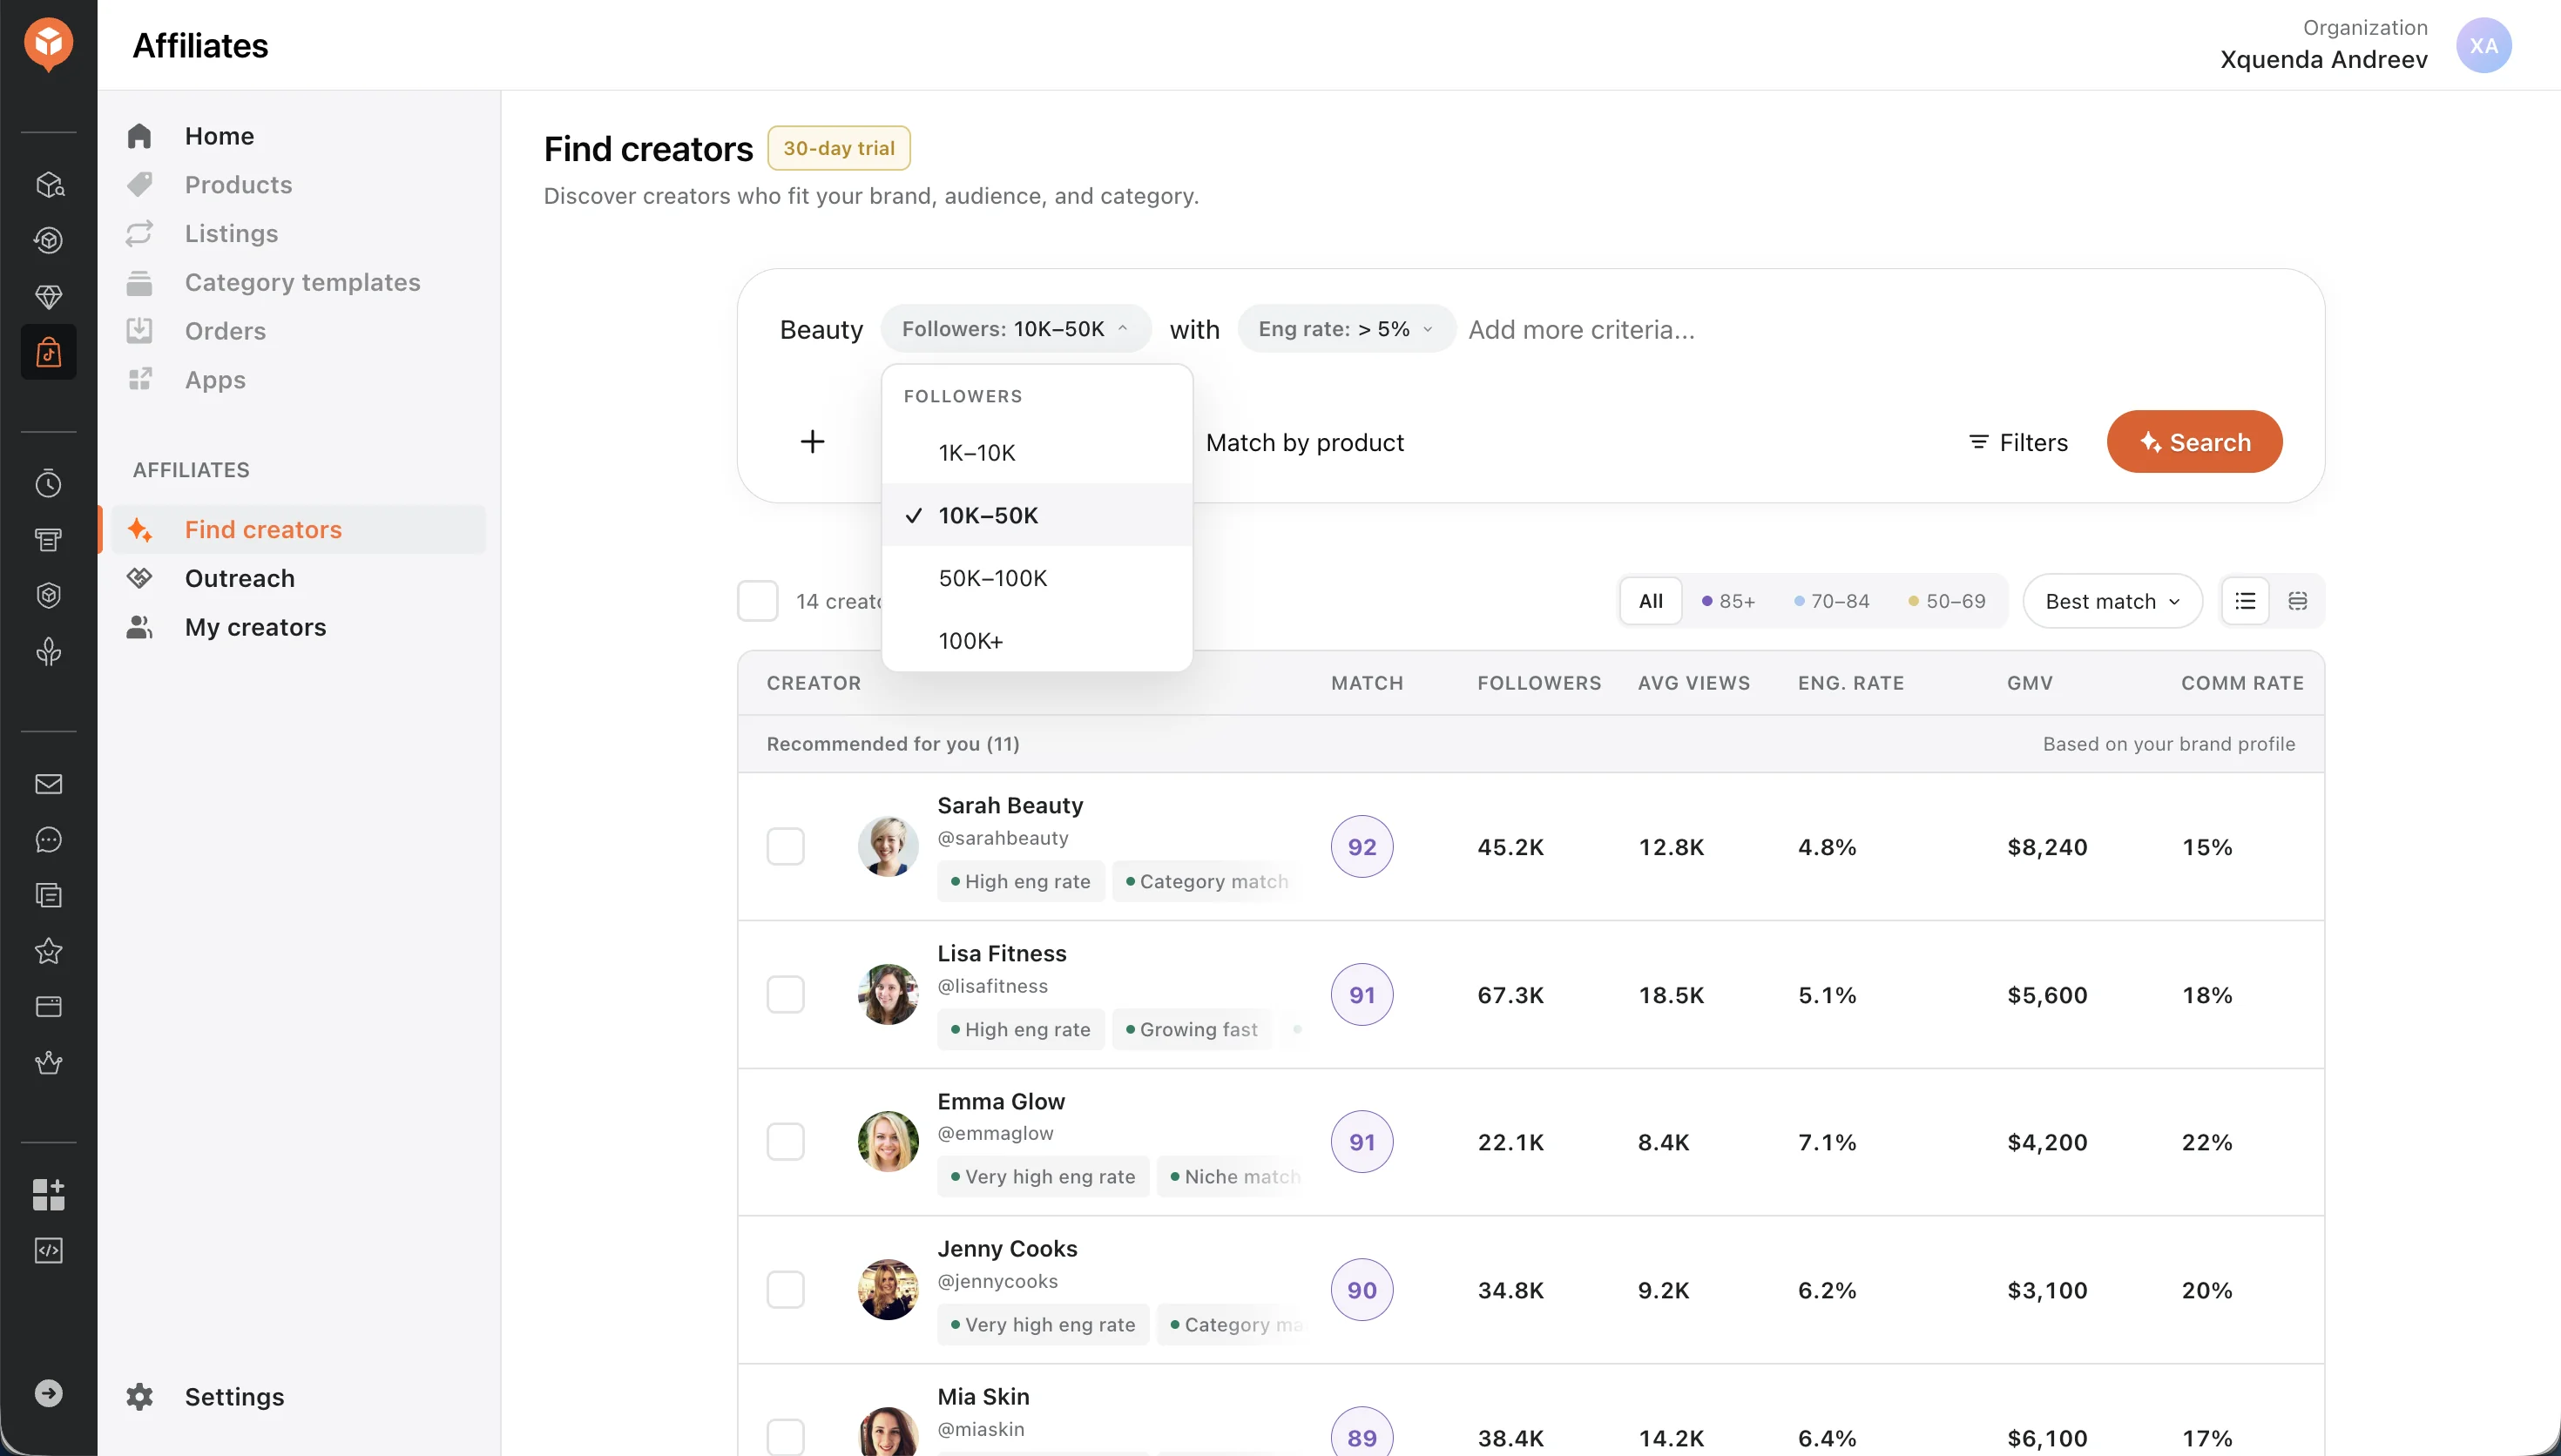Open the crown icon in the dark rail
The height and width of the screenshot is (1456, 2561).
[x=48, y=1062]
